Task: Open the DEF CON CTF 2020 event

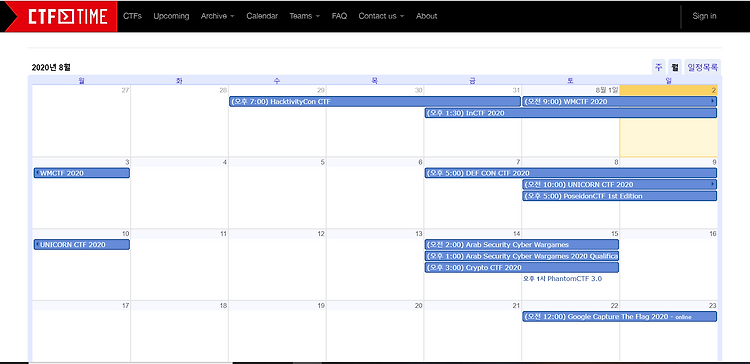Action: (x=571, y=173)
